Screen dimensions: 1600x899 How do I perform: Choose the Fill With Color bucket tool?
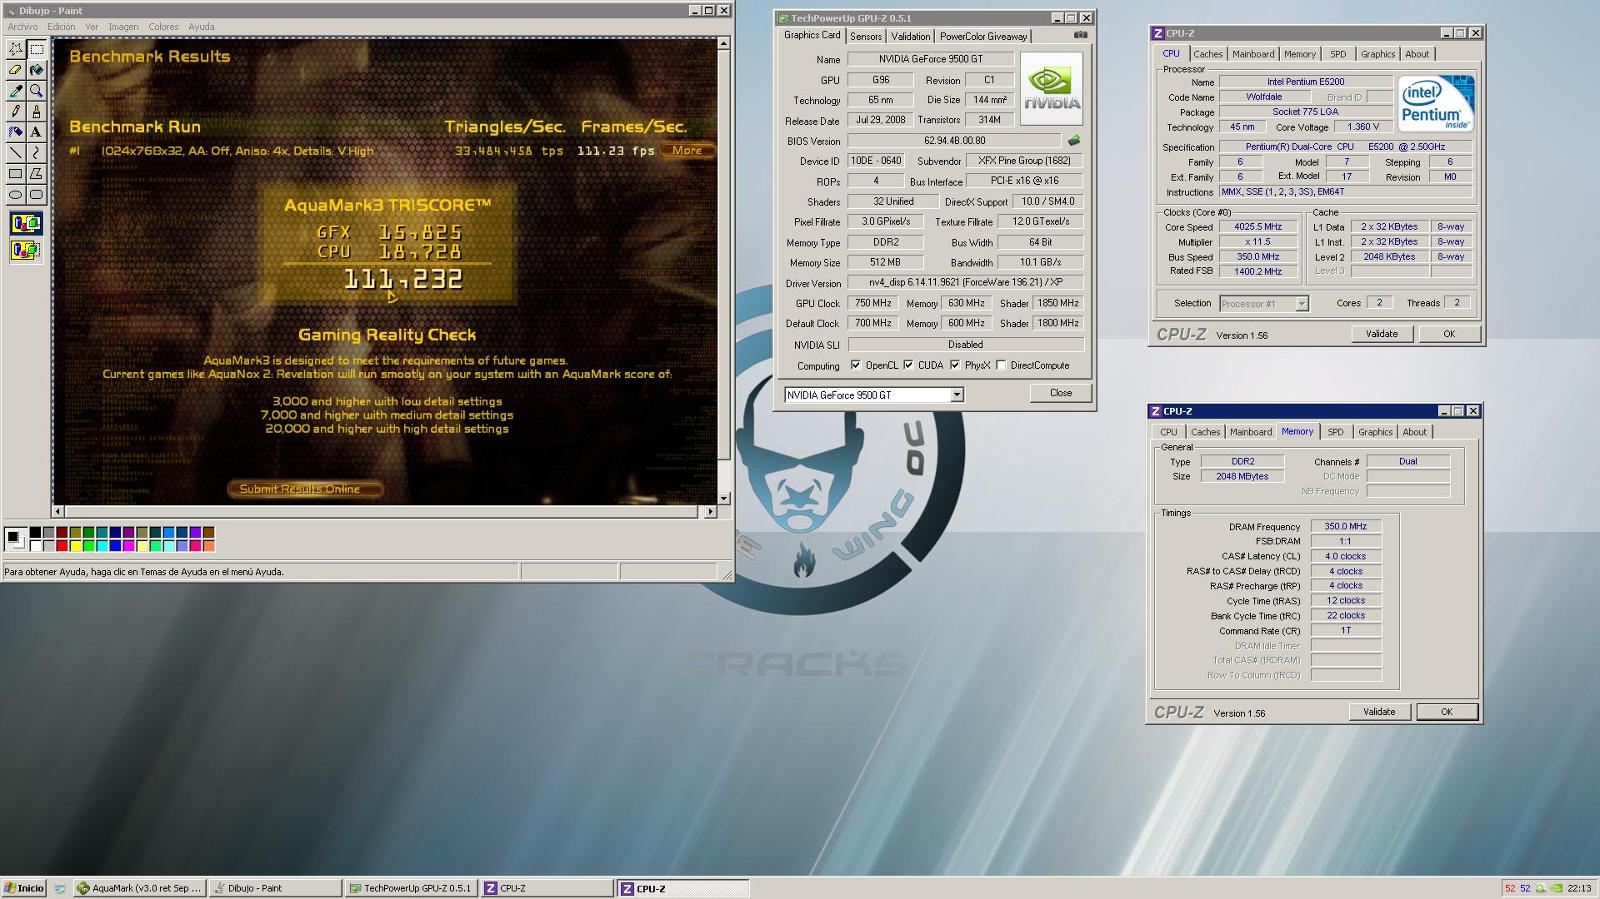coord(36,70)
